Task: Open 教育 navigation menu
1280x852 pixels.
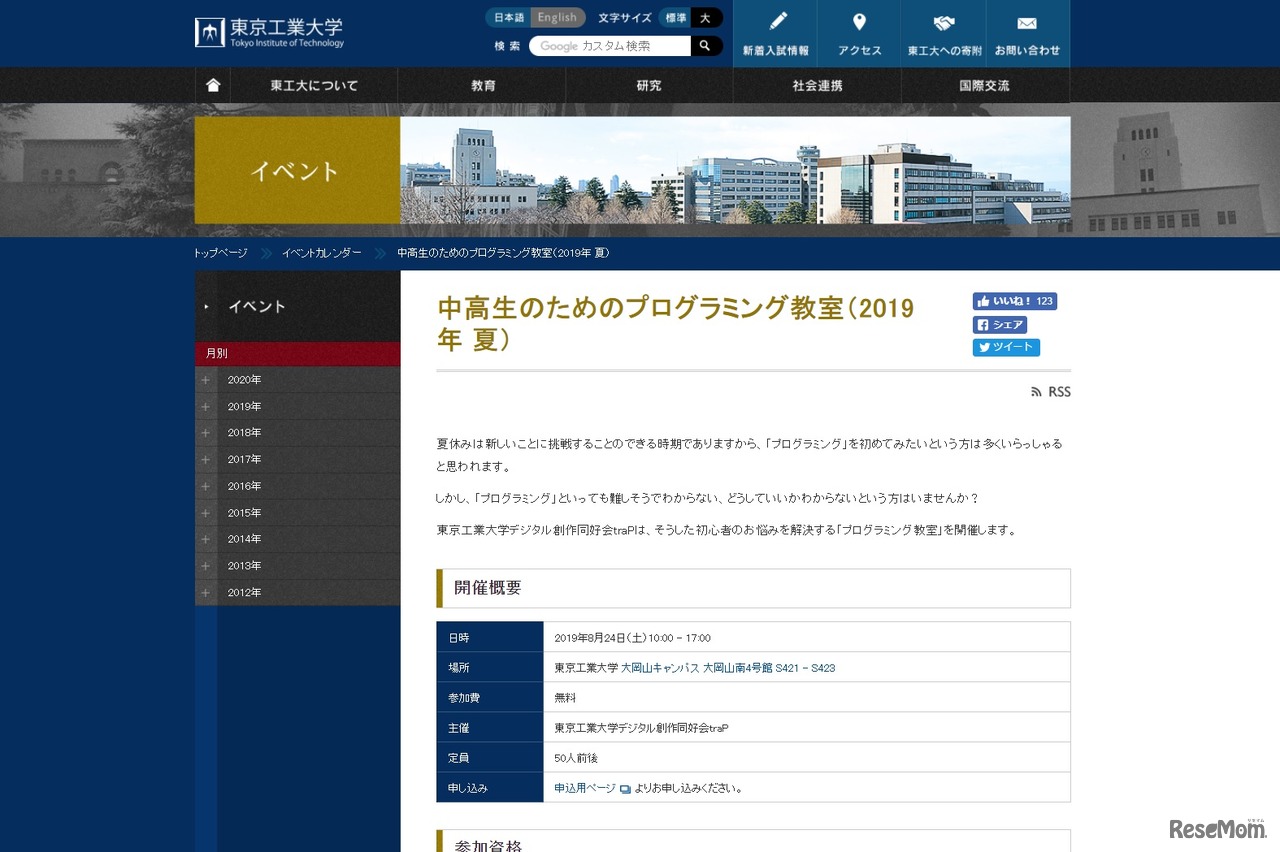Action: 482,86
